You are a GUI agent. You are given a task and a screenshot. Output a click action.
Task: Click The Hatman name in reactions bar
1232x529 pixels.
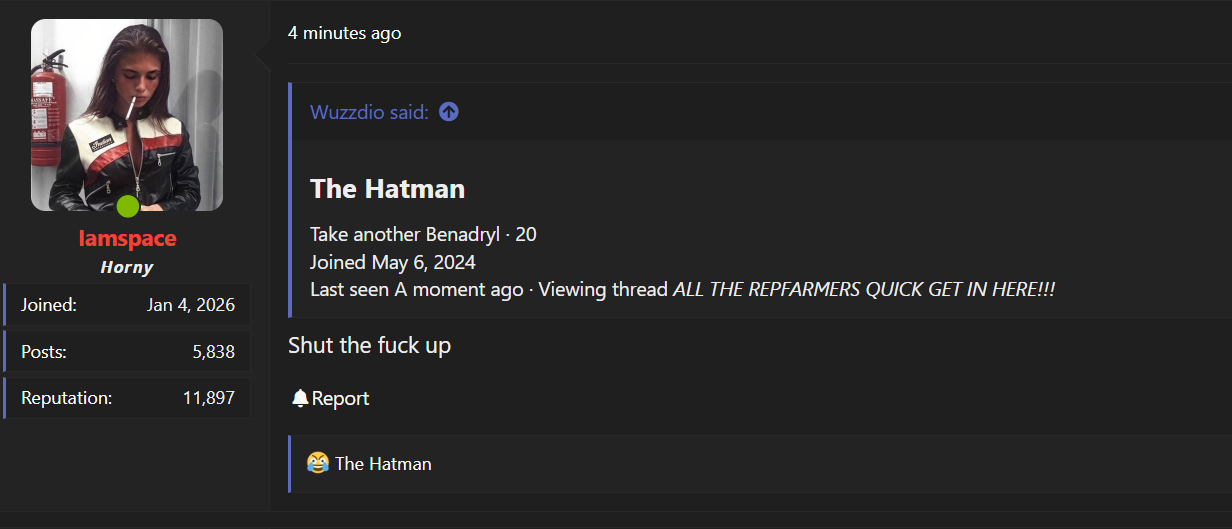point(383,464)
